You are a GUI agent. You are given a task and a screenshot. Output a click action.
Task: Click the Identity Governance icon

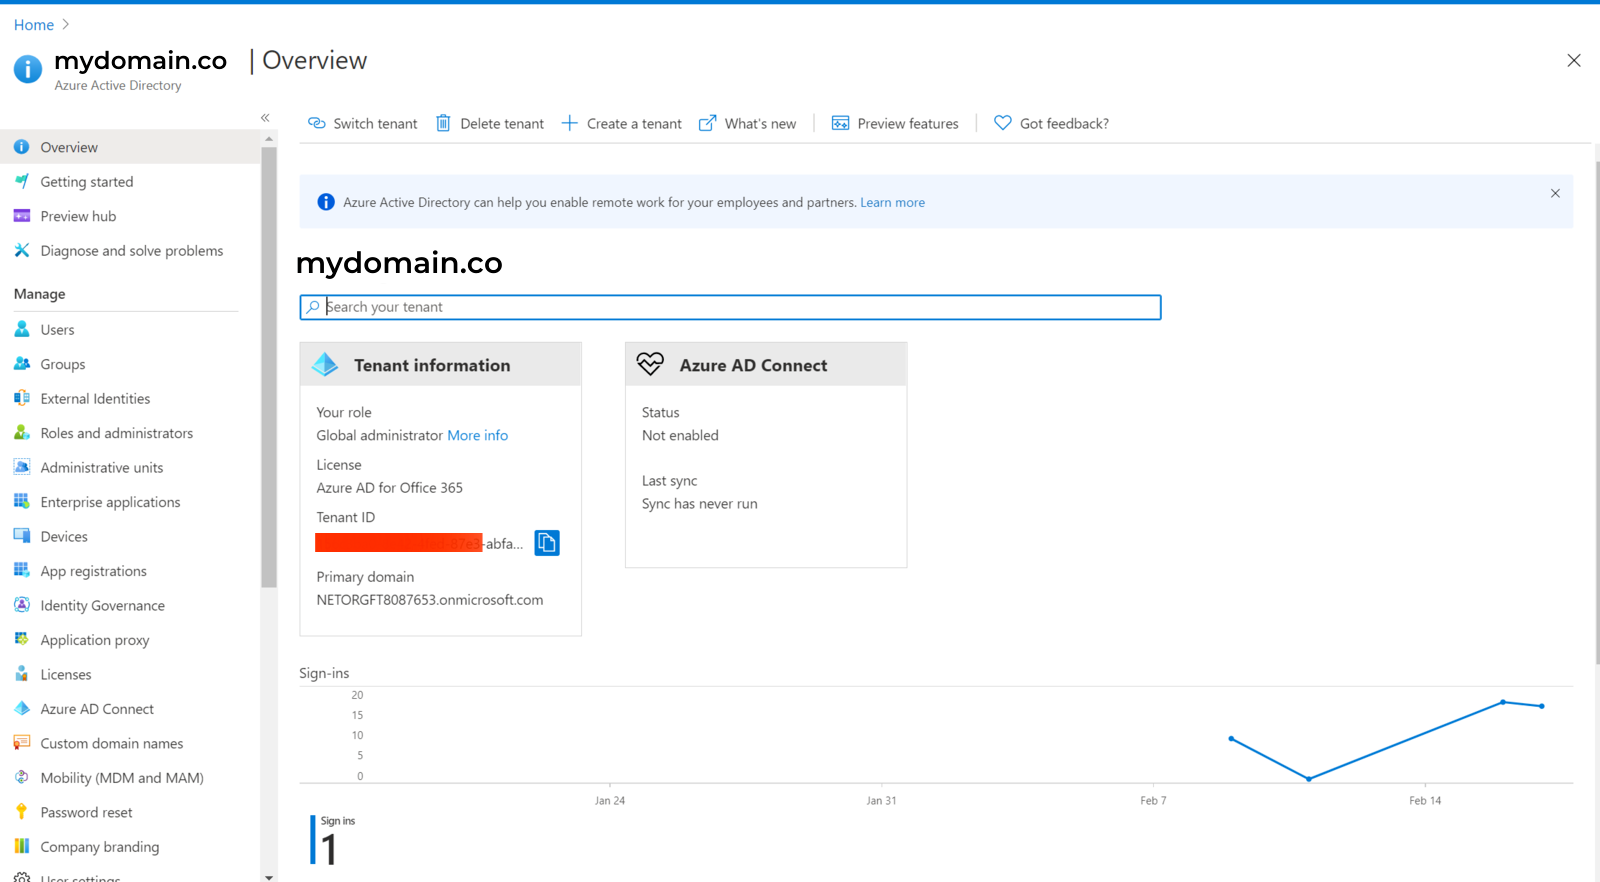[x=21, y=605]
